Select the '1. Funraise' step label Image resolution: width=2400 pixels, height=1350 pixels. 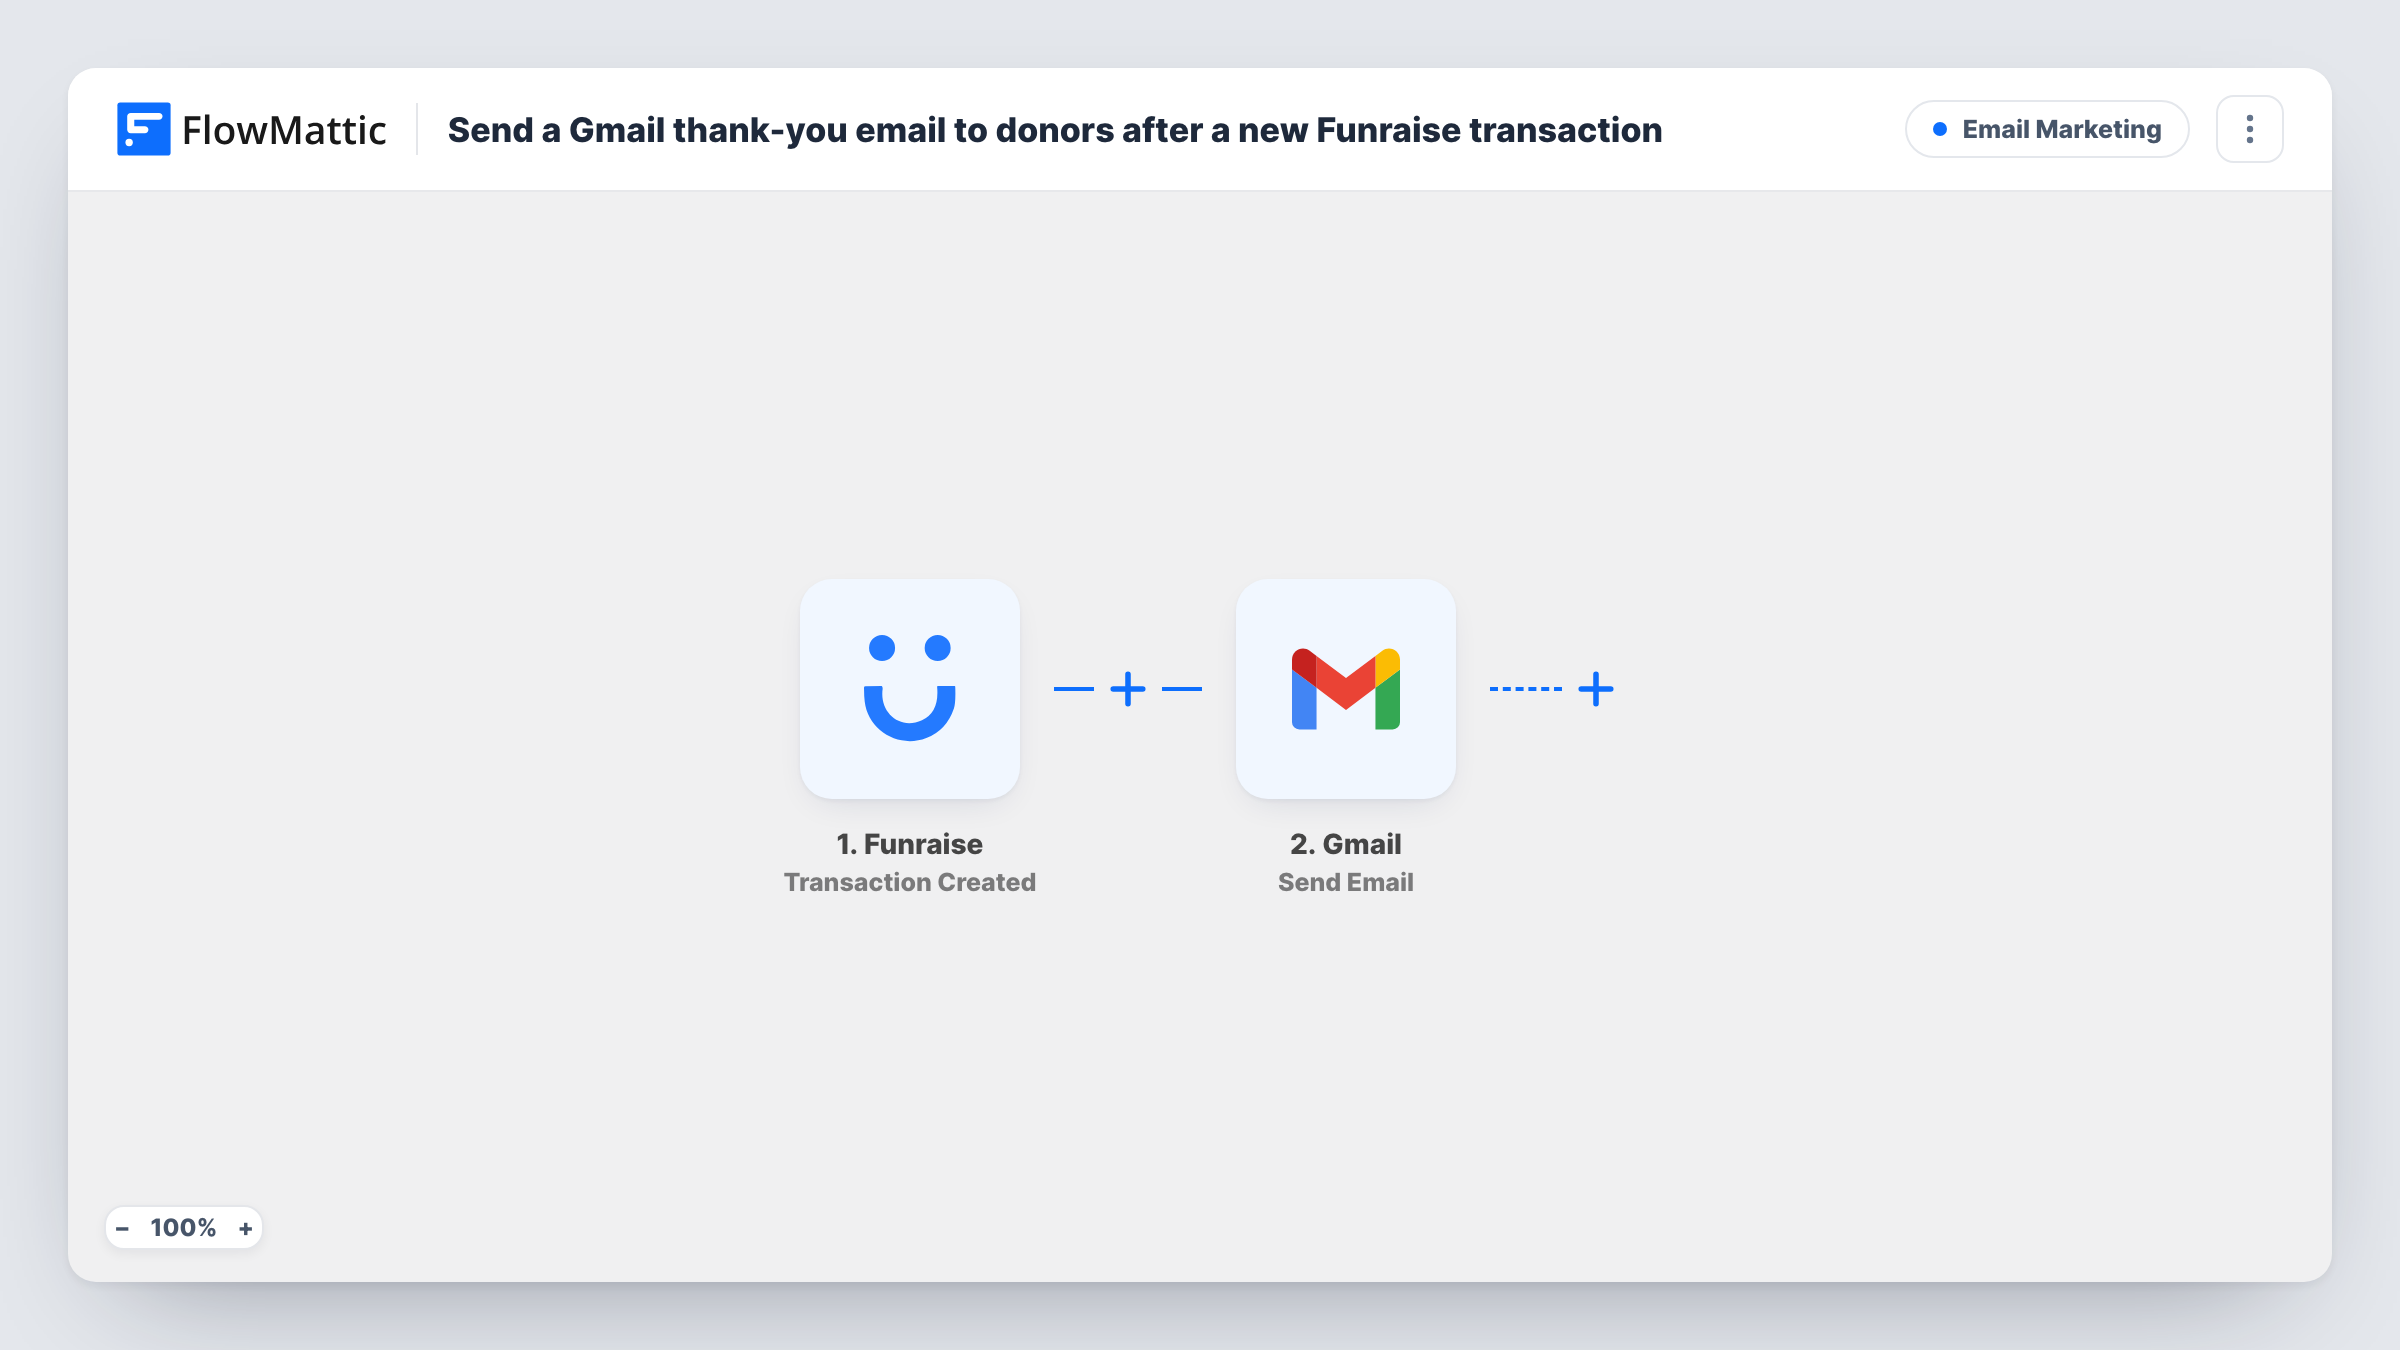[x=910, y=844]
